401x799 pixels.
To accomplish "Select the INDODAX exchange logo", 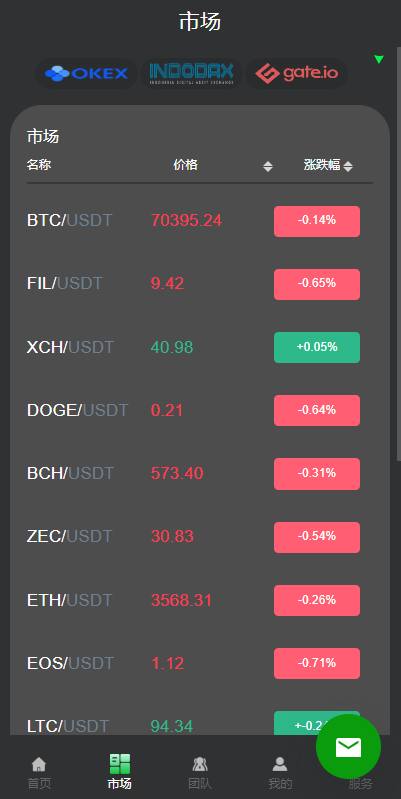I will click(x=192, y=74).
